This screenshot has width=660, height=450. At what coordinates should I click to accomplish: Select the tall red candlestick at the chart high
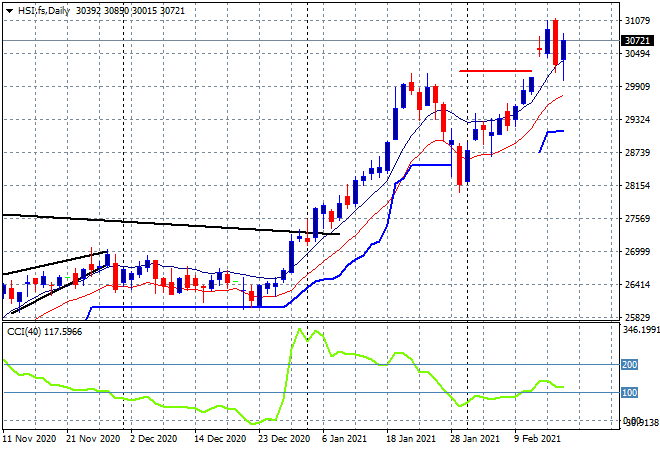(556, 42)
